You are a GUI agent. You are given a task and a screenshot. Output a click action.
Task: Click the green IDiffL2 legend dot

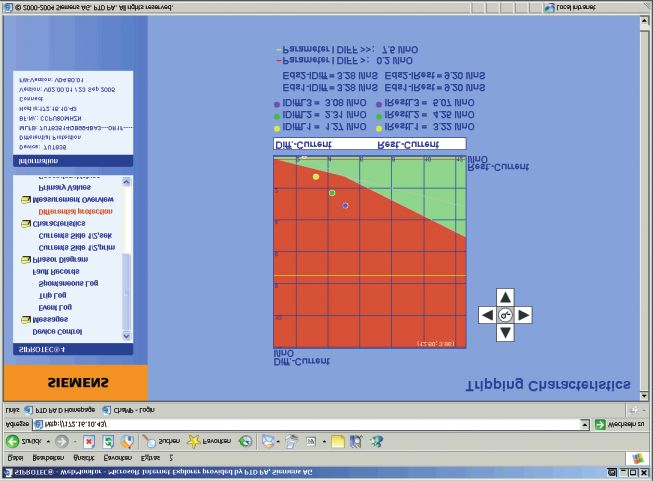coord(277,117)
